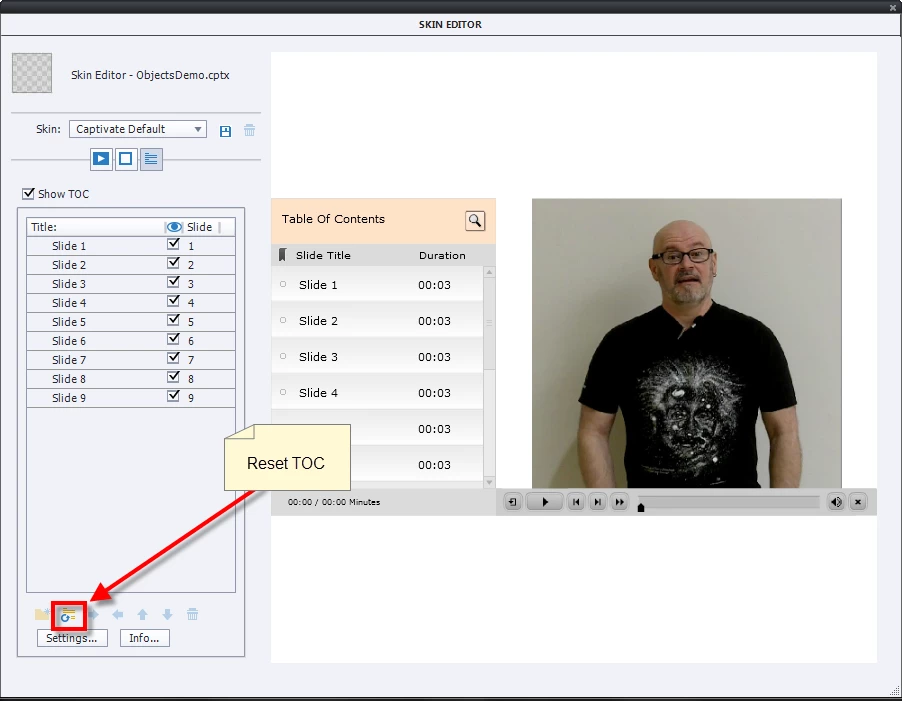902x701 pixels.
Task: Move TOC entry down arrow
Action: tap(167, 615)
